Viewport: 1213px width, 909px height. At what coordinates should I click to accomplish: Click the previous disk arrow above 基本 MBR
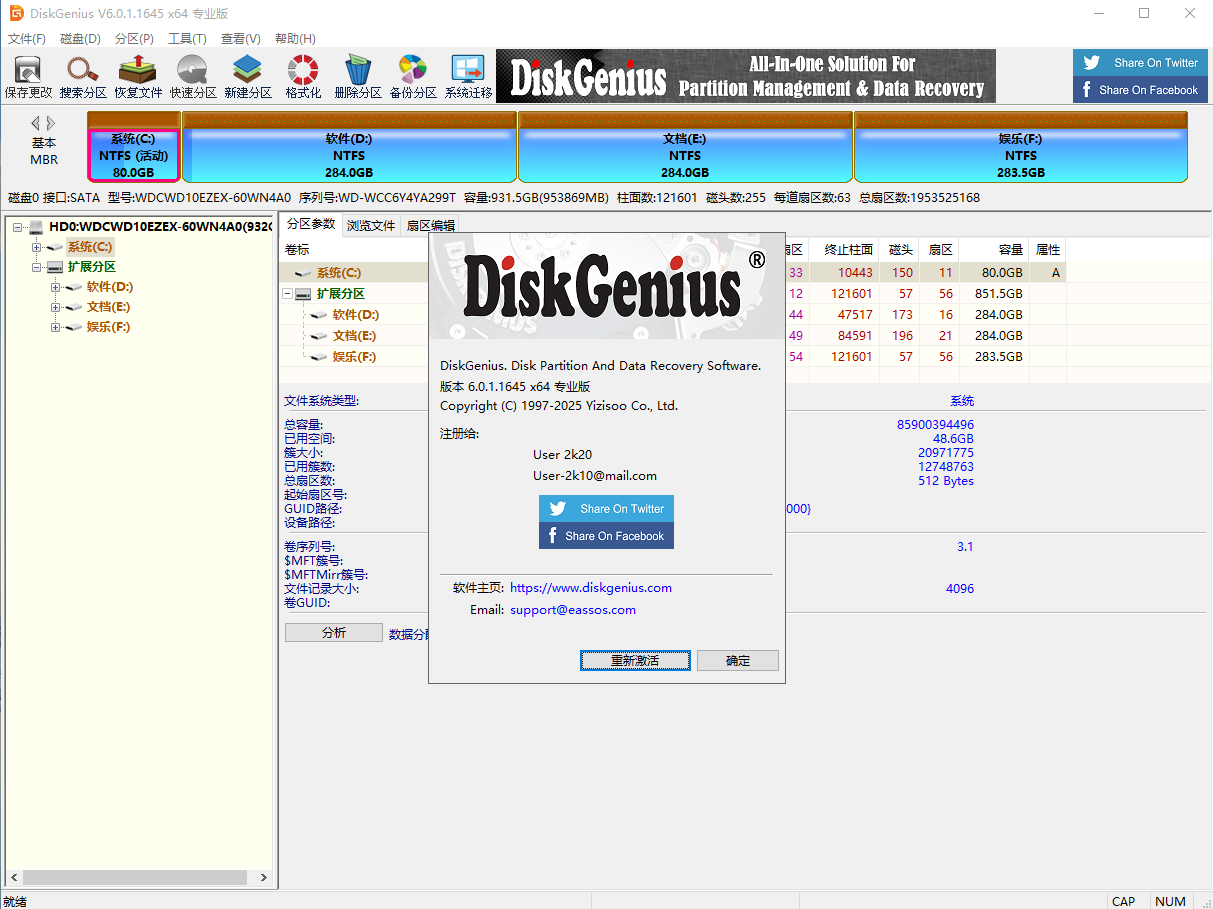tap(36, 123)
